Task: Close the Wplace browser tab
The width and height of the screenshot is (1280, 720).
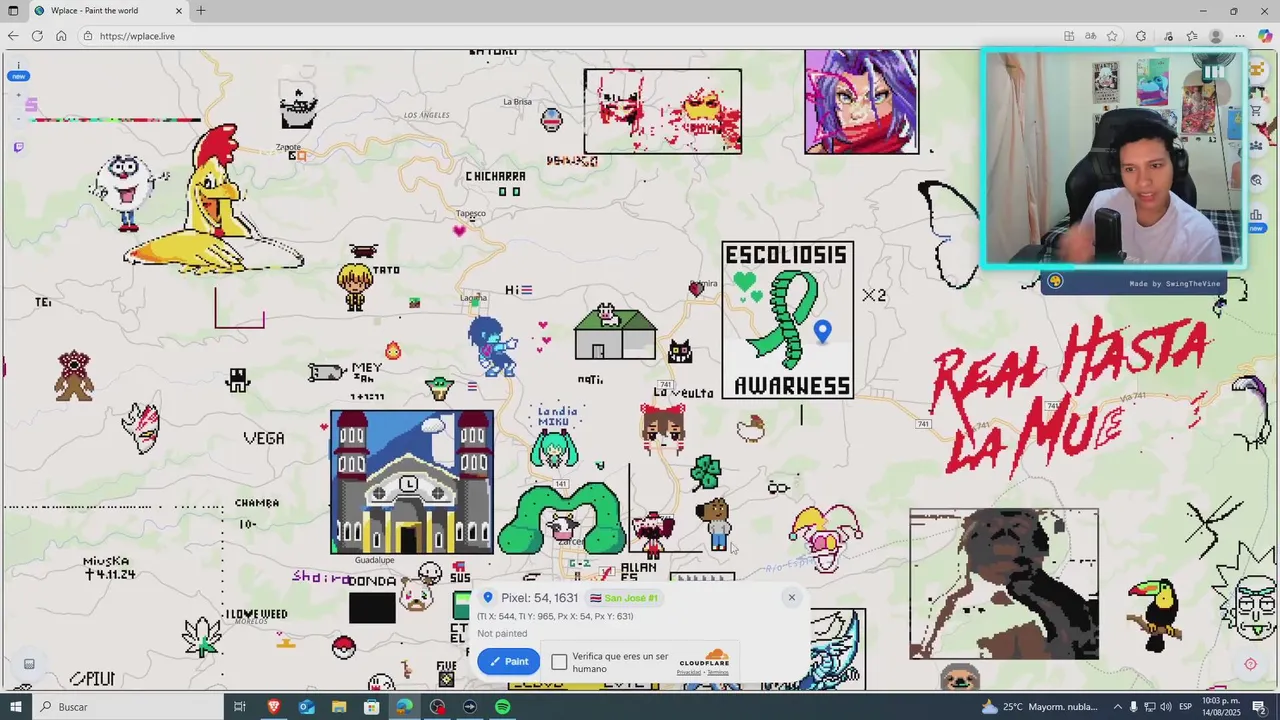Action: tap(179, 11)
